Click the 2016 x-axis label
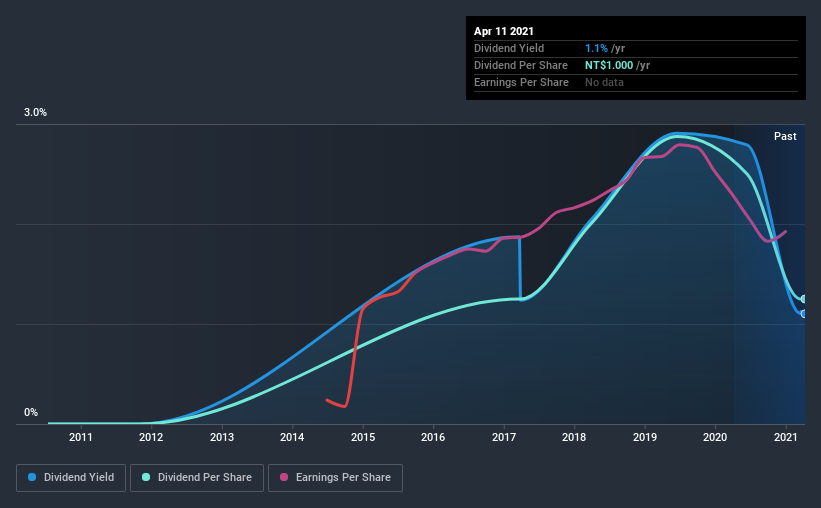 433,437
